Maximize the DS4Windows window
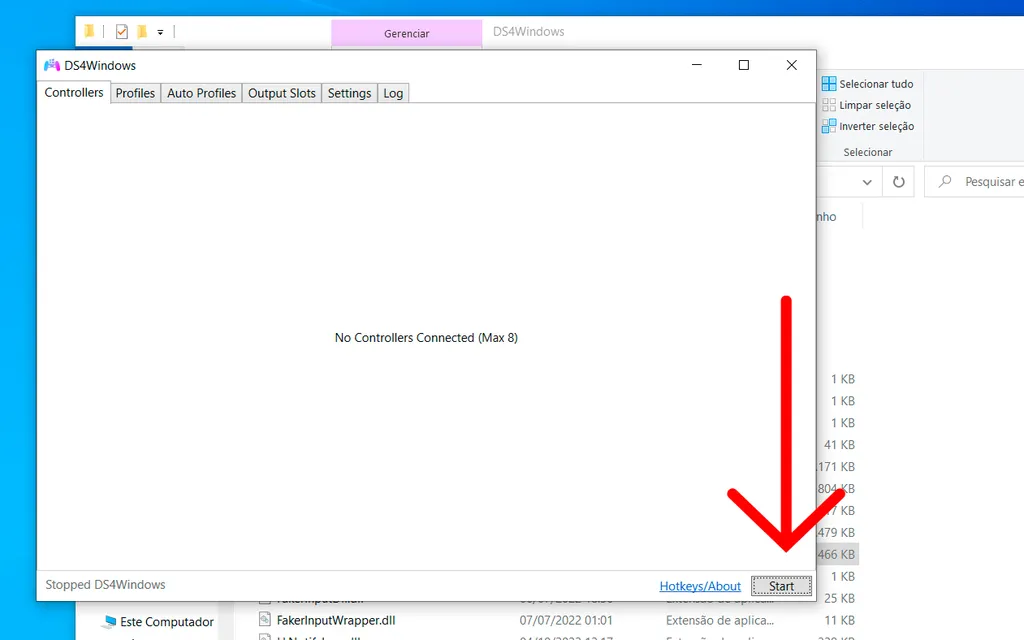Screen dimensions: 1024x640 point(744,65)
